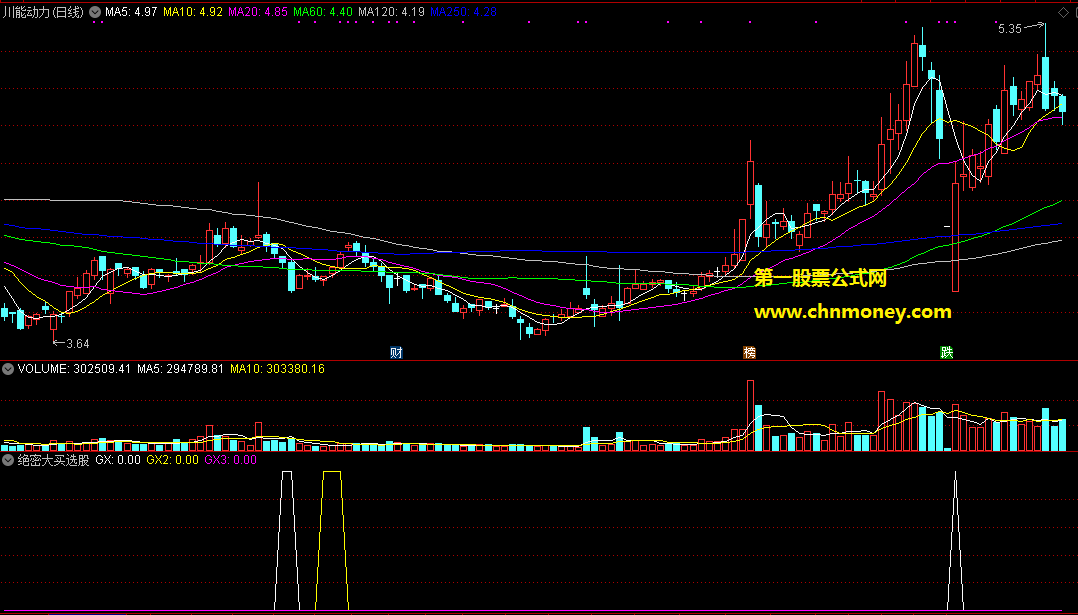Click the 3.64 low price label
The image size is (1078, 615).
click(x=78, y=344)
